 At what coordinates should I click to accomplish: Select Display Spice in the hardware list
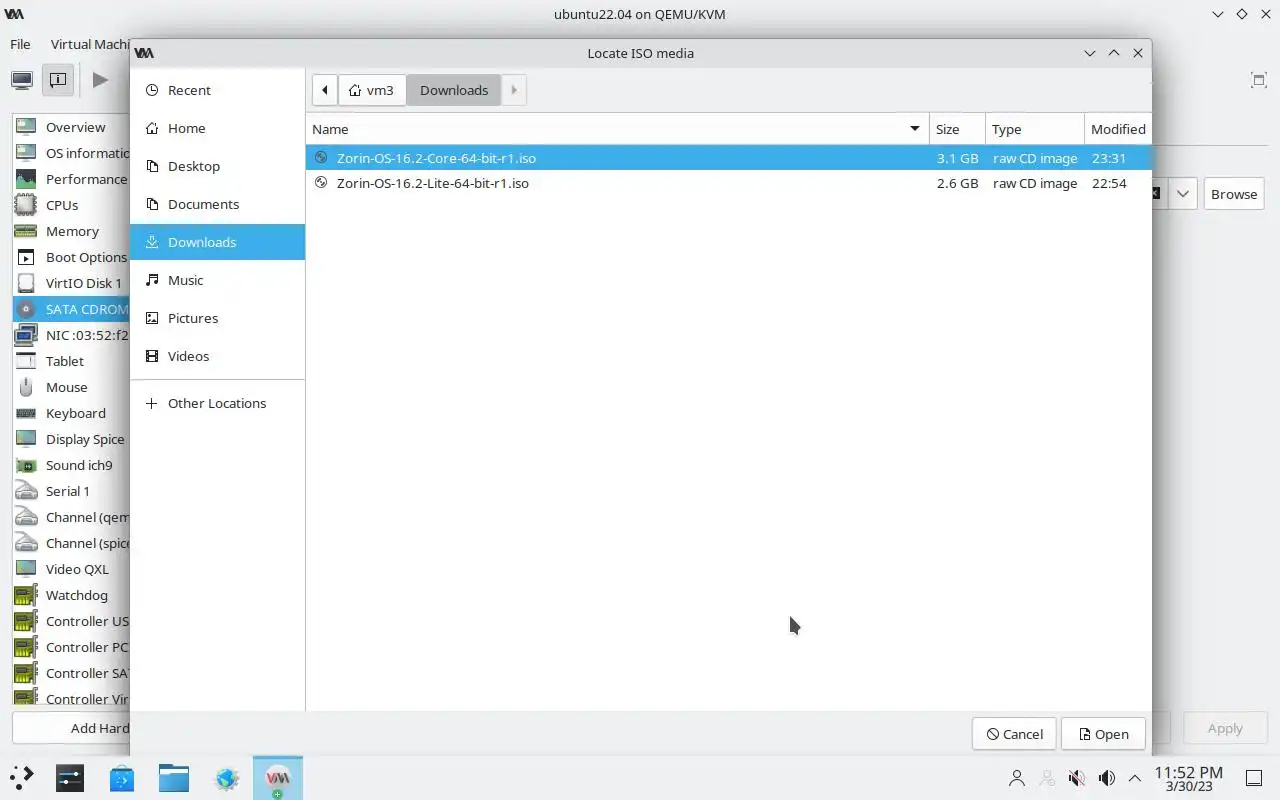pos(71,439)
